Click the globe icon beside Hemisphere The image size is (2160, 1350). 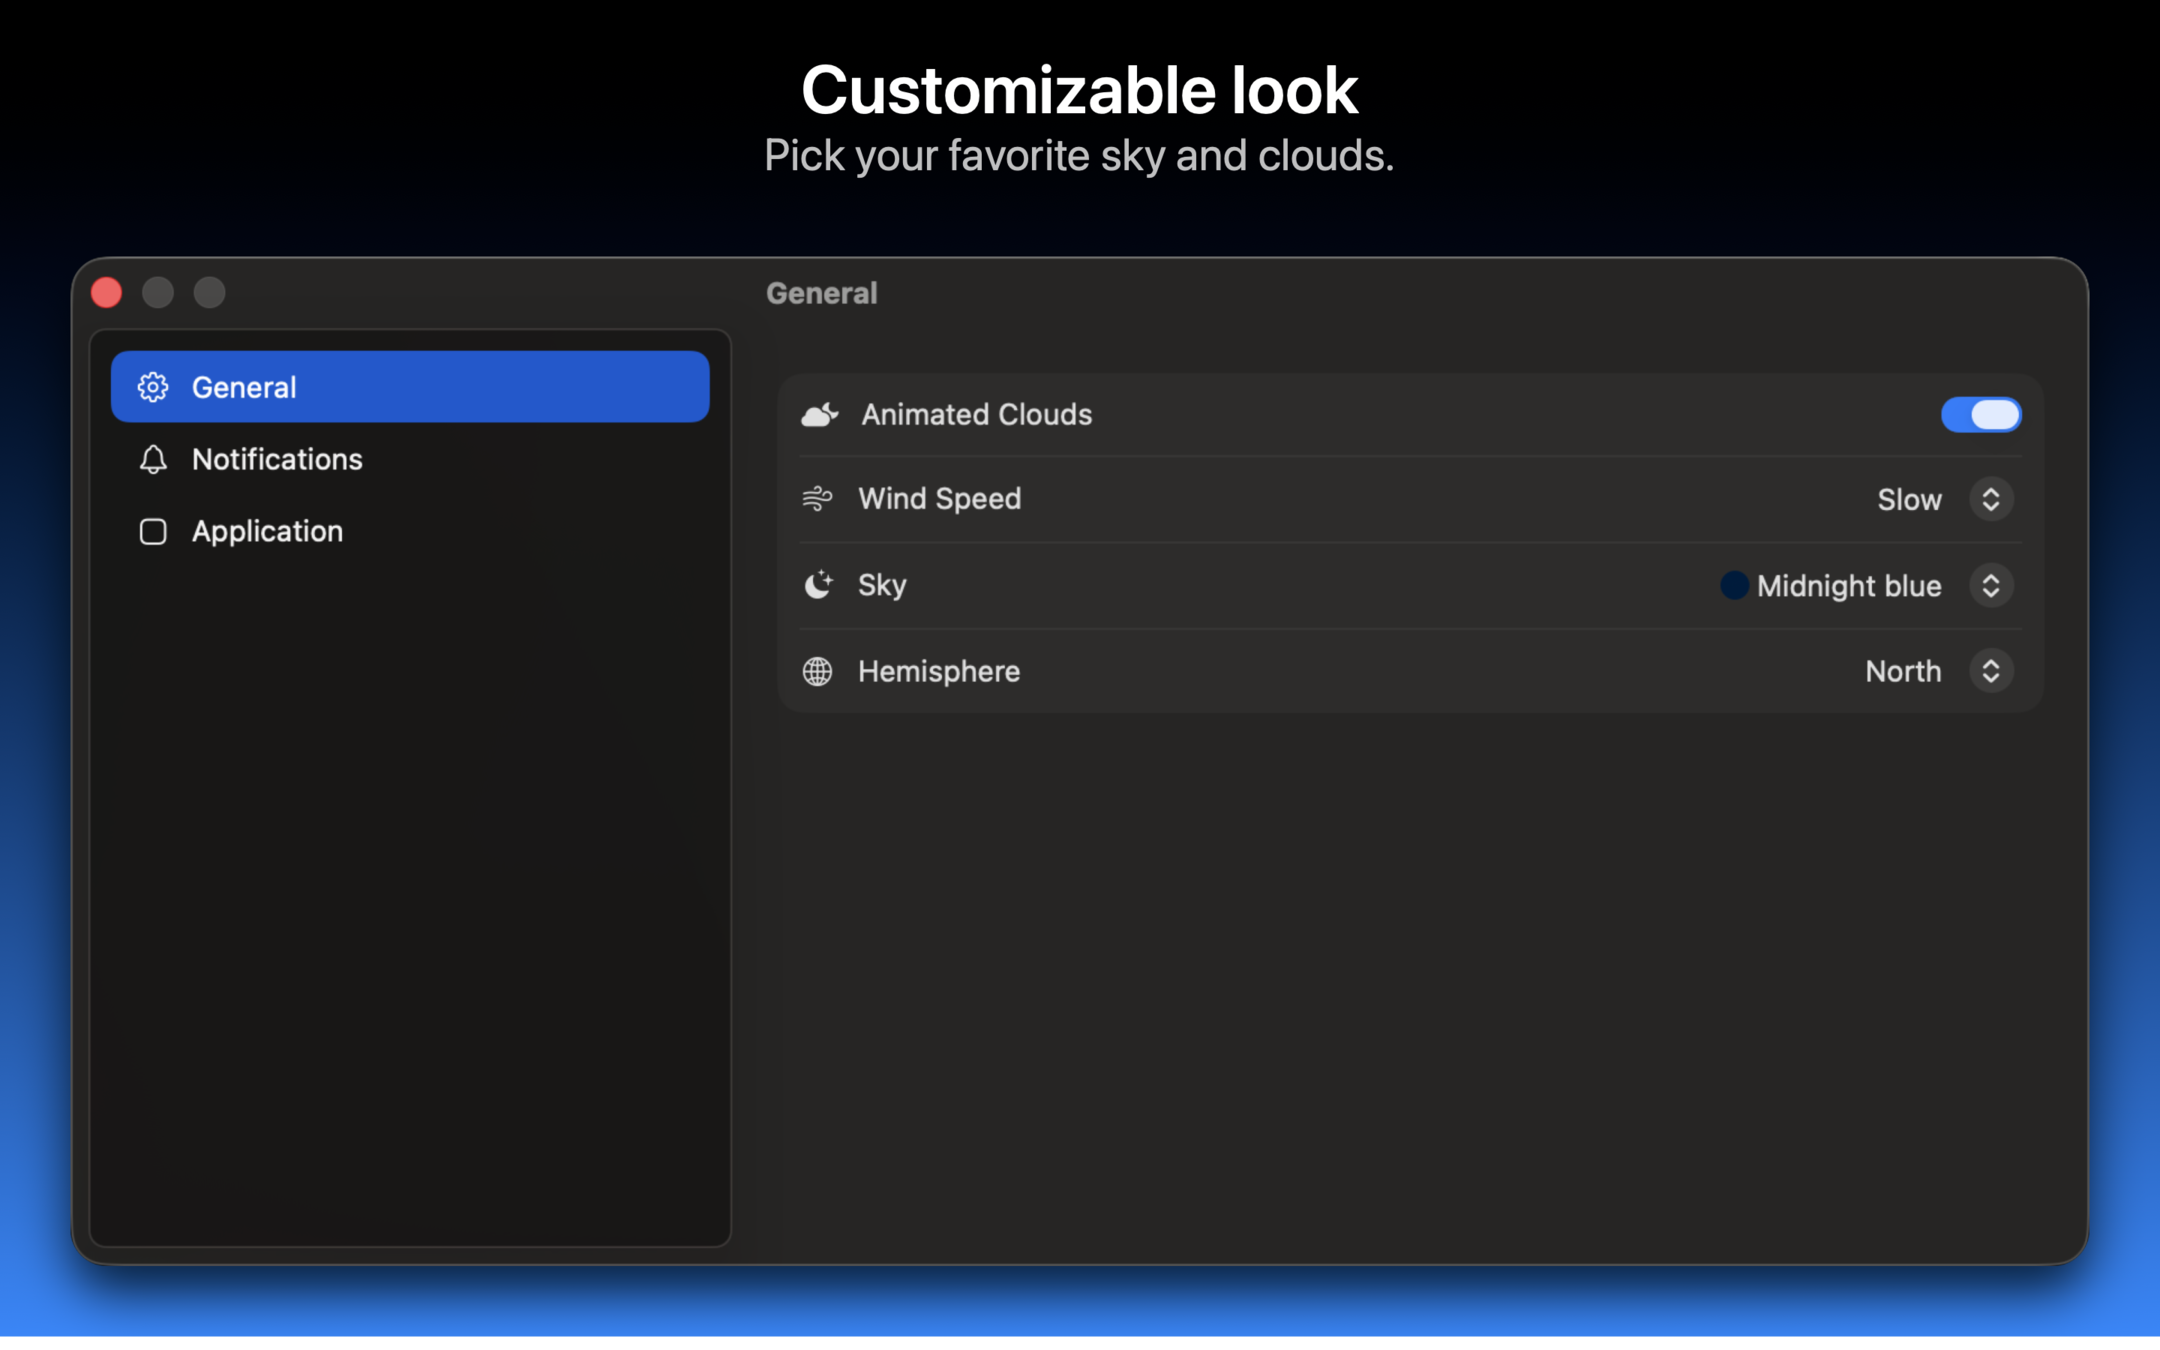click(x=817, y=671)
